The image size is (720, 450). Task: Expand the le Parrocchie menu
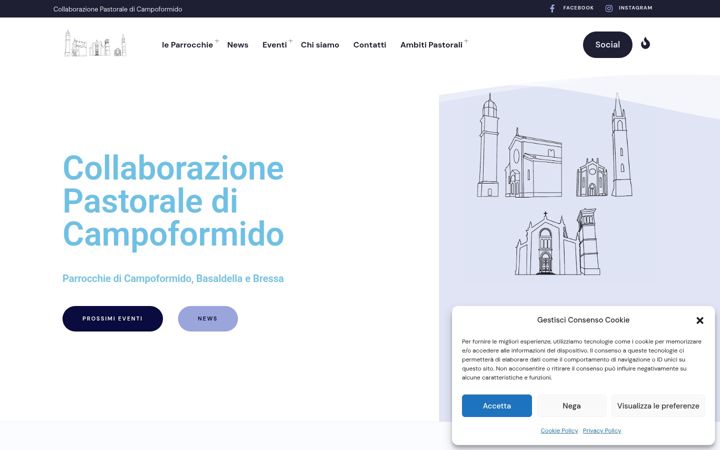[x=187, y=45]
